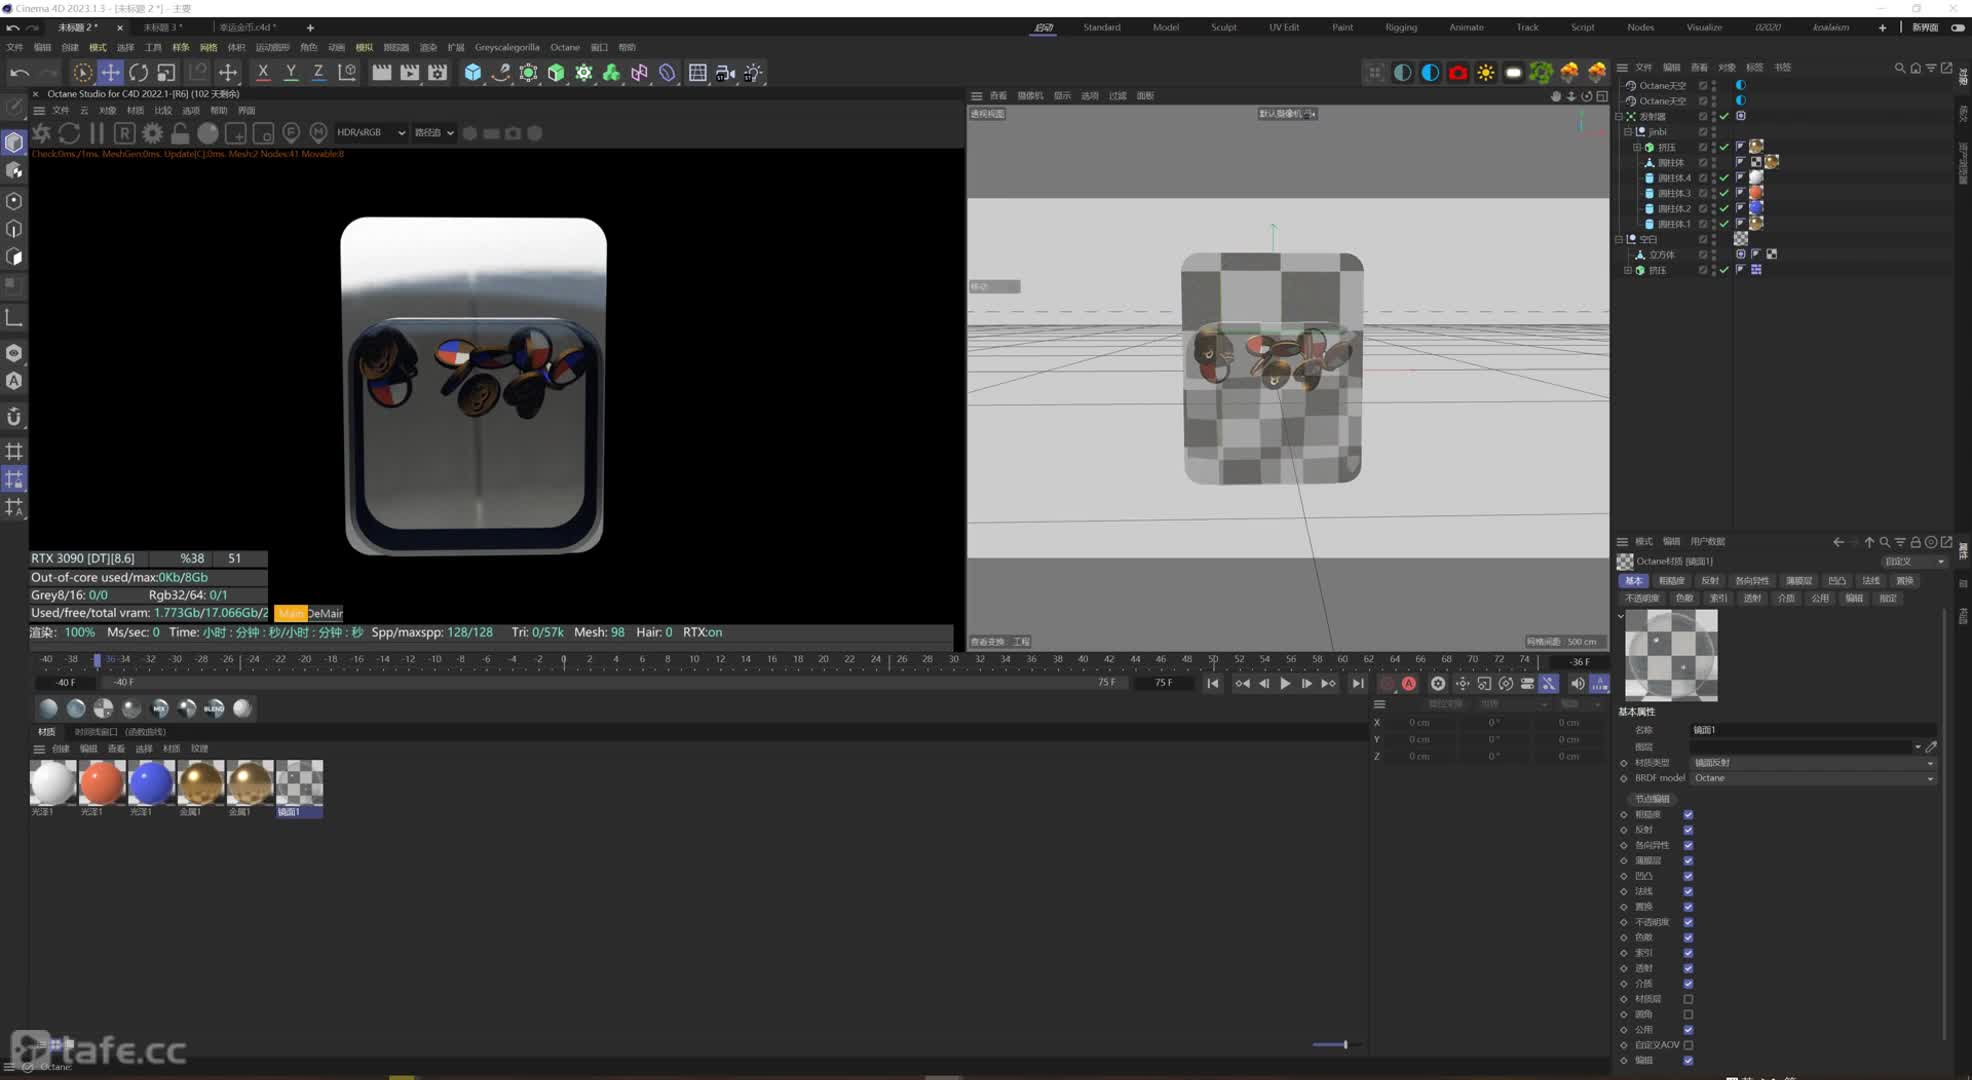The image size is (1972, 1080).
Task: Open Octane menu in menu bar
Action: pyautogui.click(x=565, y=47)
